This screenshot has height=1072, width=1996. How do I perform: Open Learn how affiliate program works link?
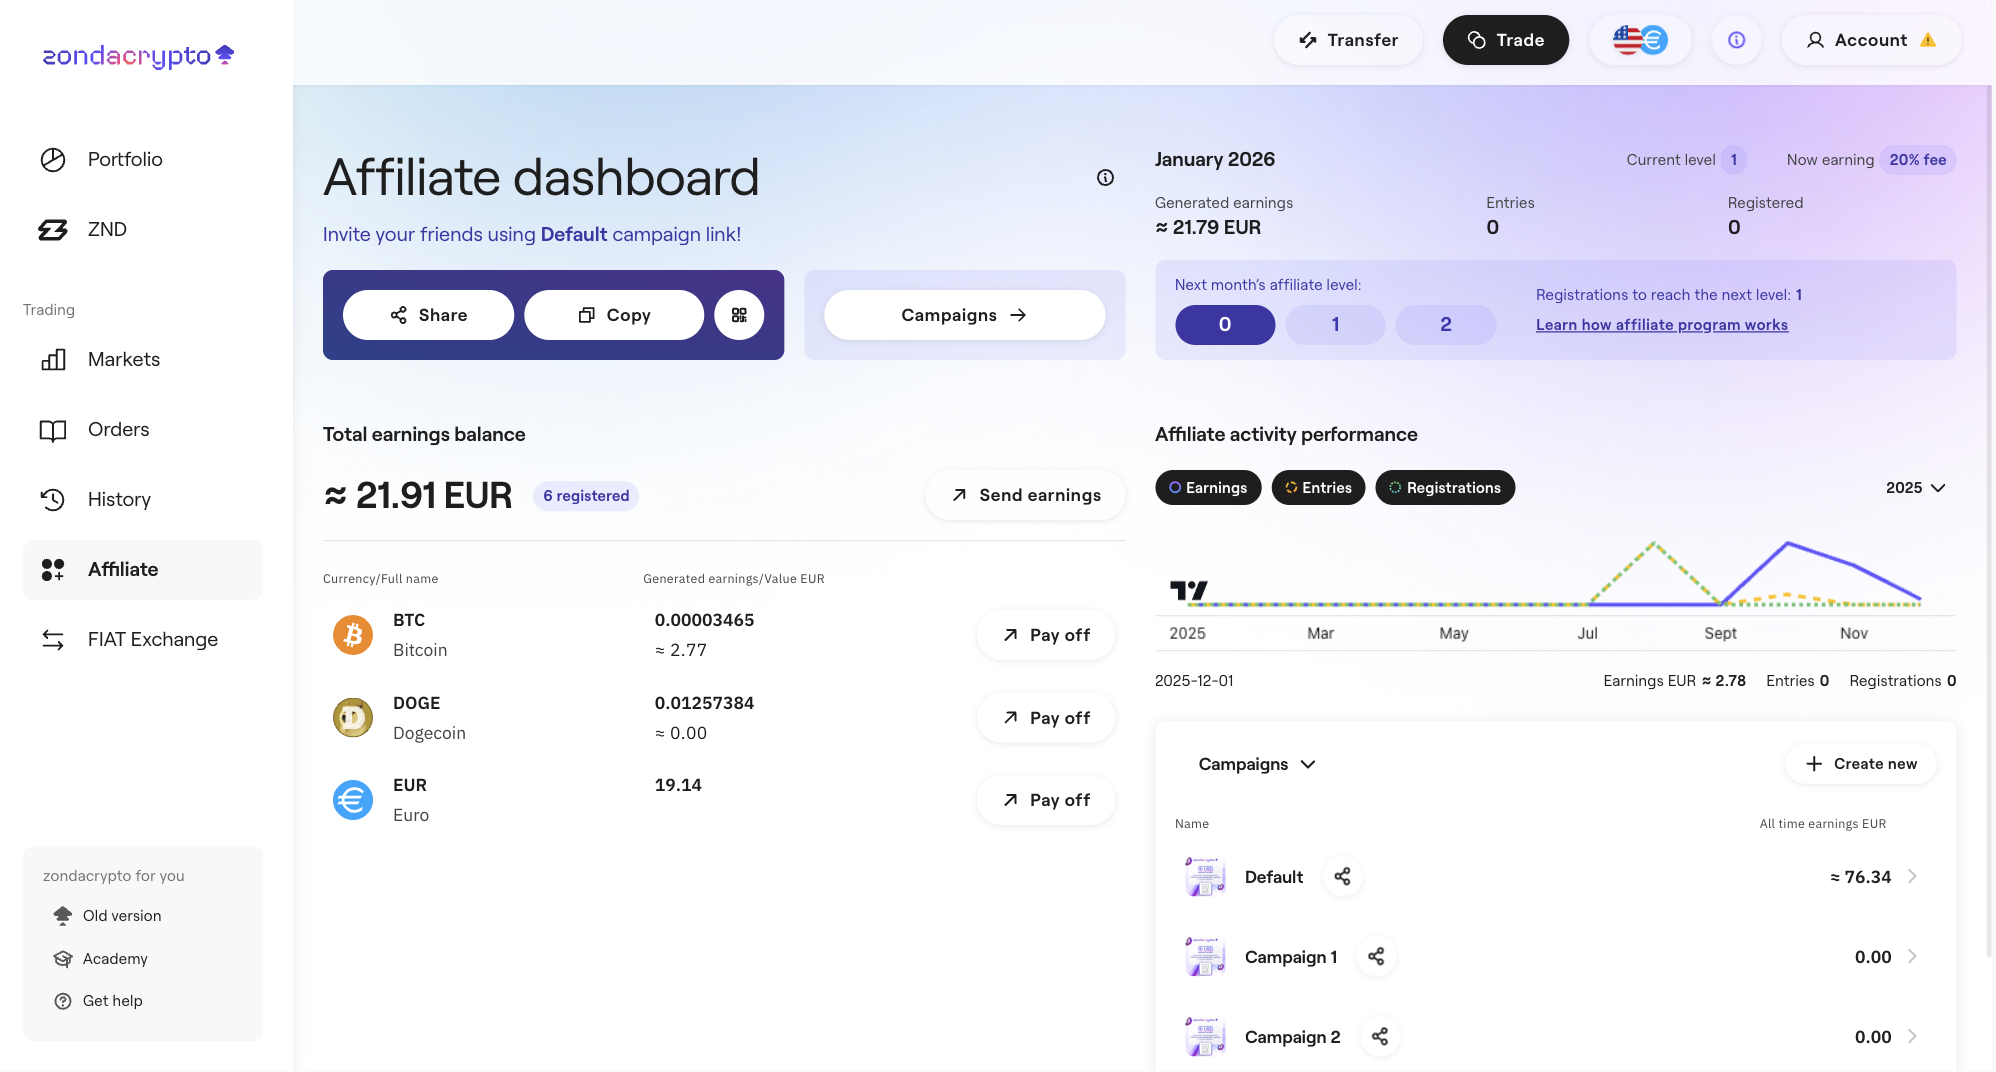pos(1661,325)
